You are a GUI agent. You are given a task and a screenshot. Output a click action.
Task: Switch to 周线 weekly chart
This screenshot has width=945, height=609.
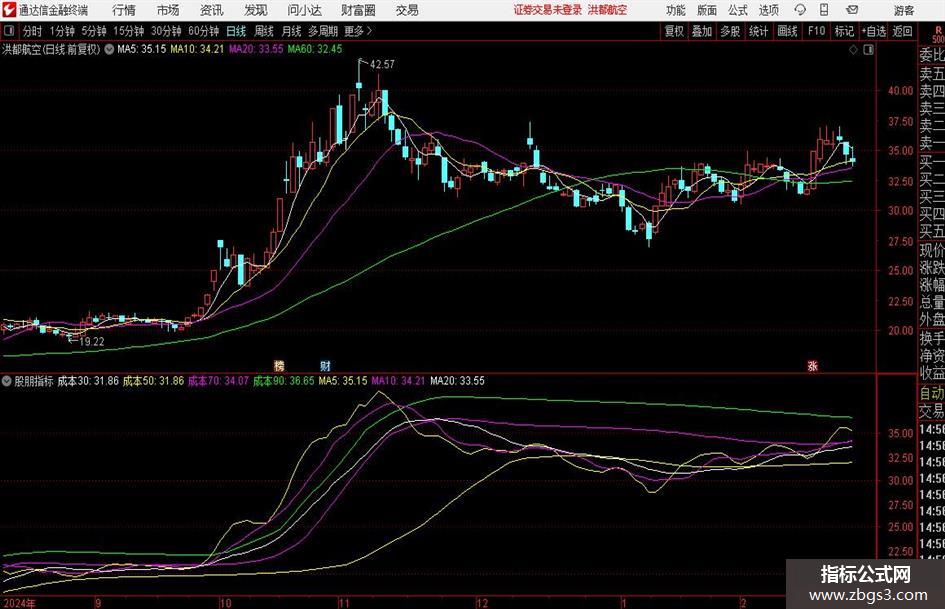tap(264, 31)
